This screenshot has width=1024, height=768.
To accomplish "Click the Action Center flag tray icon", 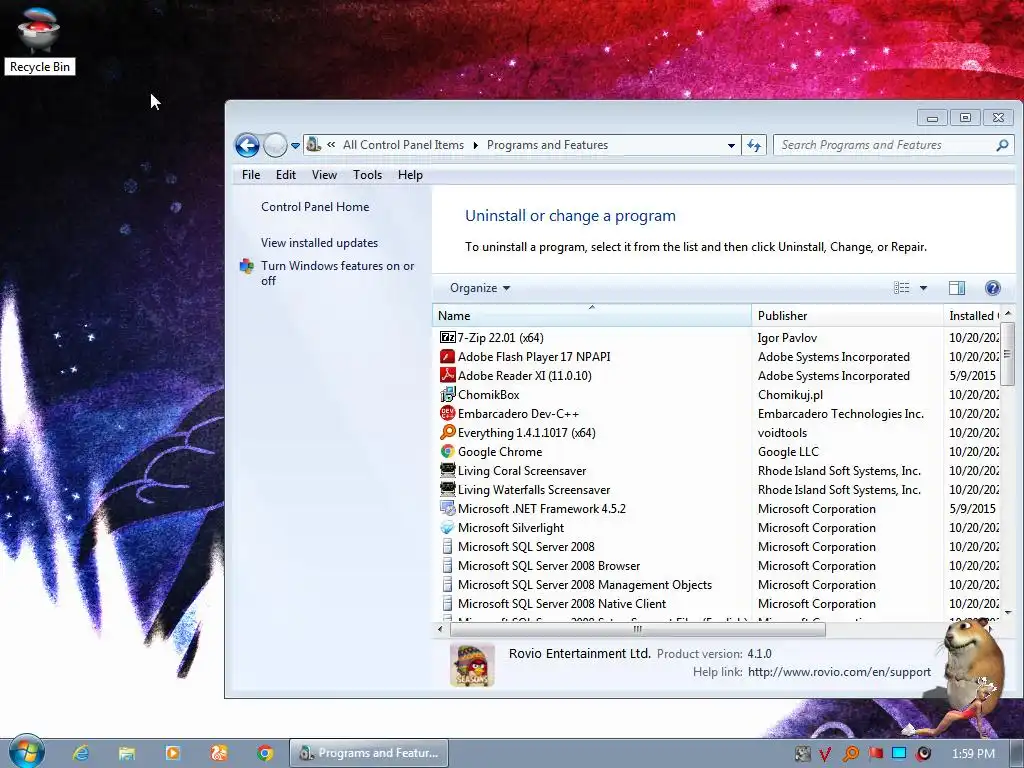I will pyautogui.click(x=875, y=754).
